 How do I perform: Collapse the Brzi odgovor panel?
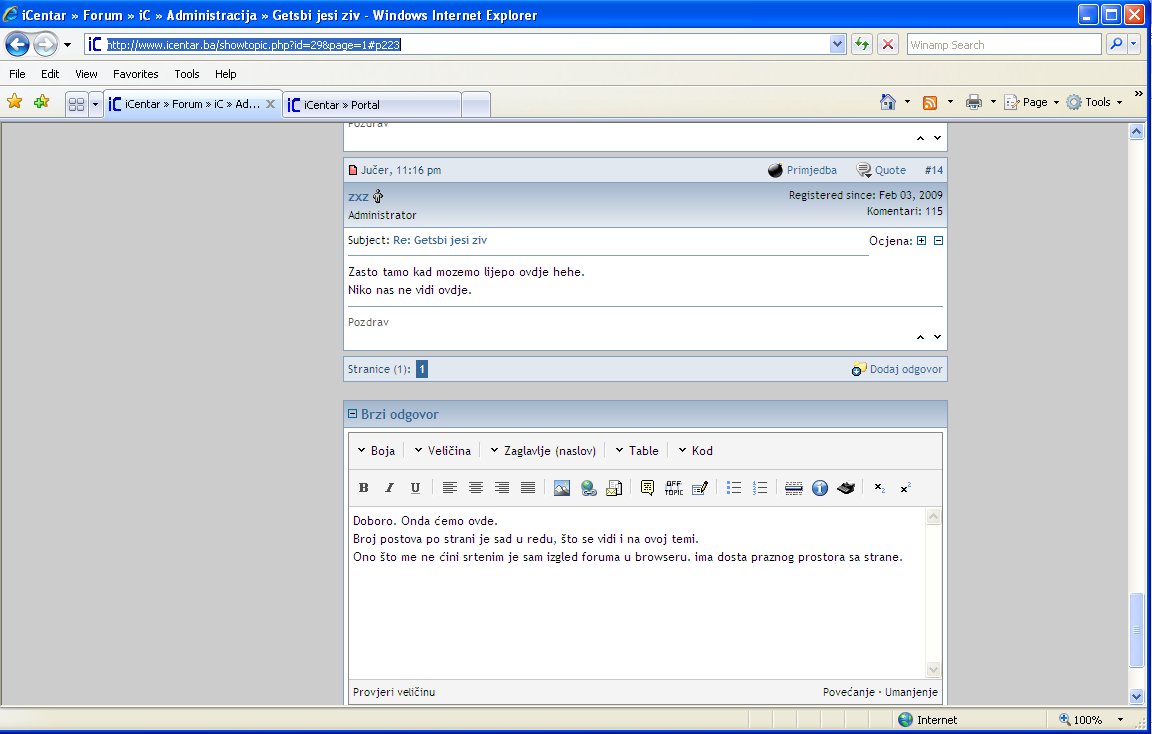(352, 414)
